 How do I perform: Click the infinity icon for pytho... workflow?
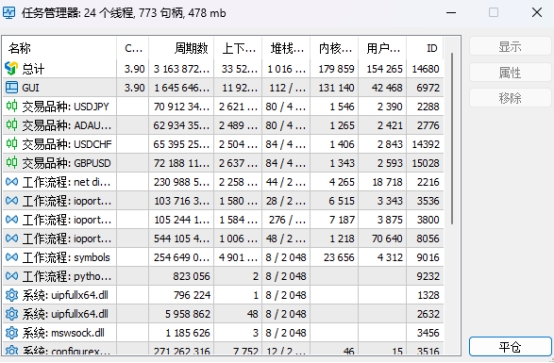[x=12, y=276]
